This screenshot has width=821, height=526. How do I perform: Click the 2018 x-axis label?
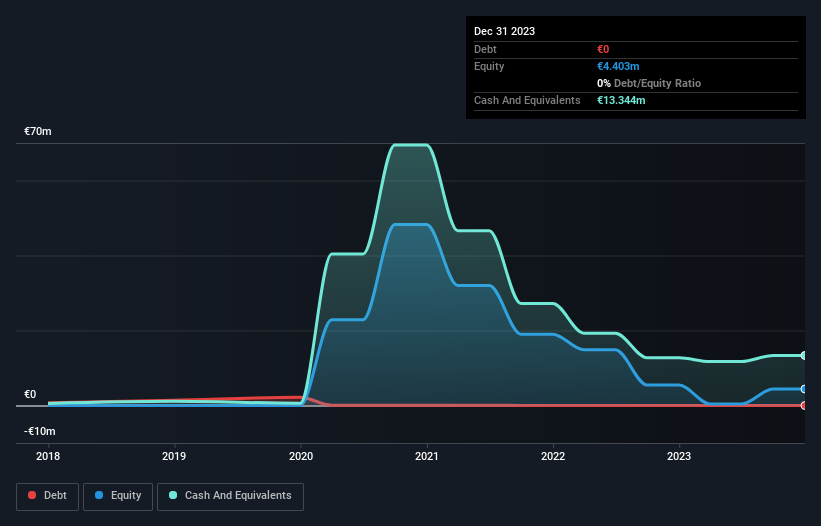[48, 456]
